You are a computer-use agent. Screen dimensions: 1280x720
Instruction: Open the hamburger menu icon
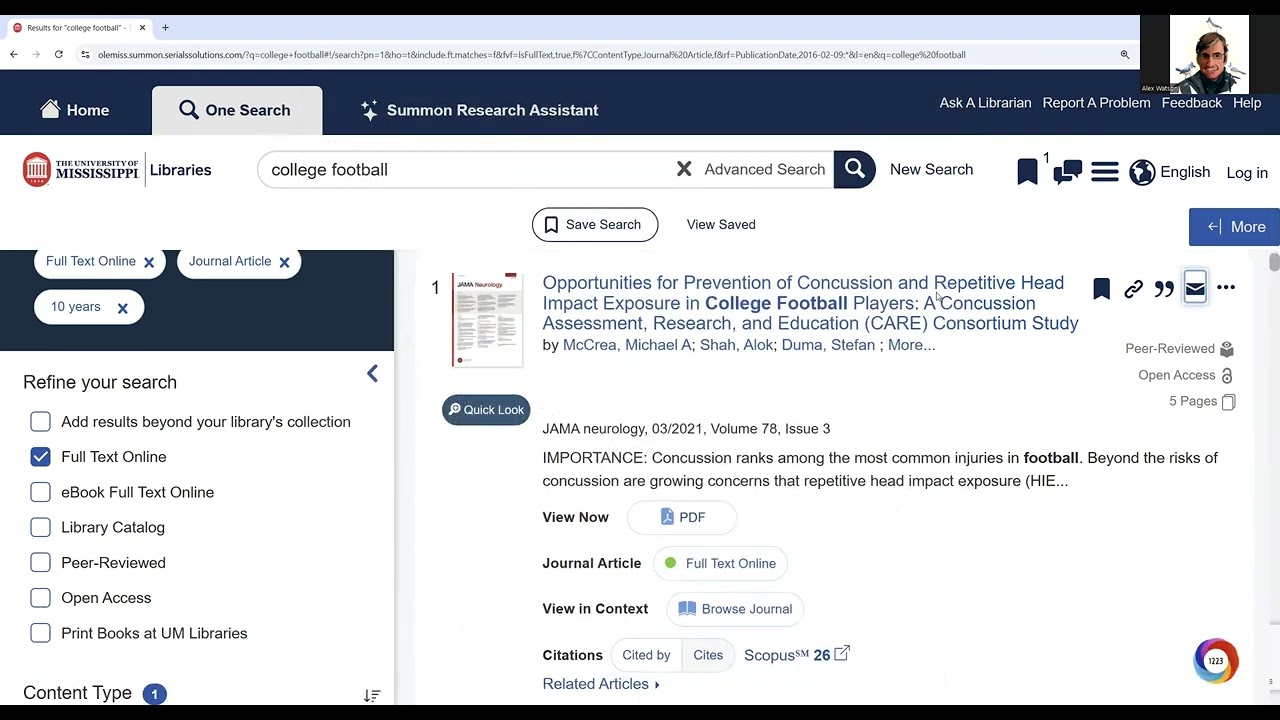click(x=1105, y=172)
